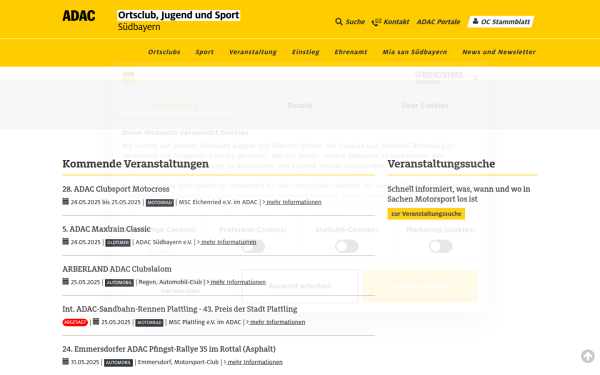The width and height of the screenshot is (600, 375).
Task: Click the zur Veranstaltungssuche button
Action: pyautogui.click(x=426, y=214)
